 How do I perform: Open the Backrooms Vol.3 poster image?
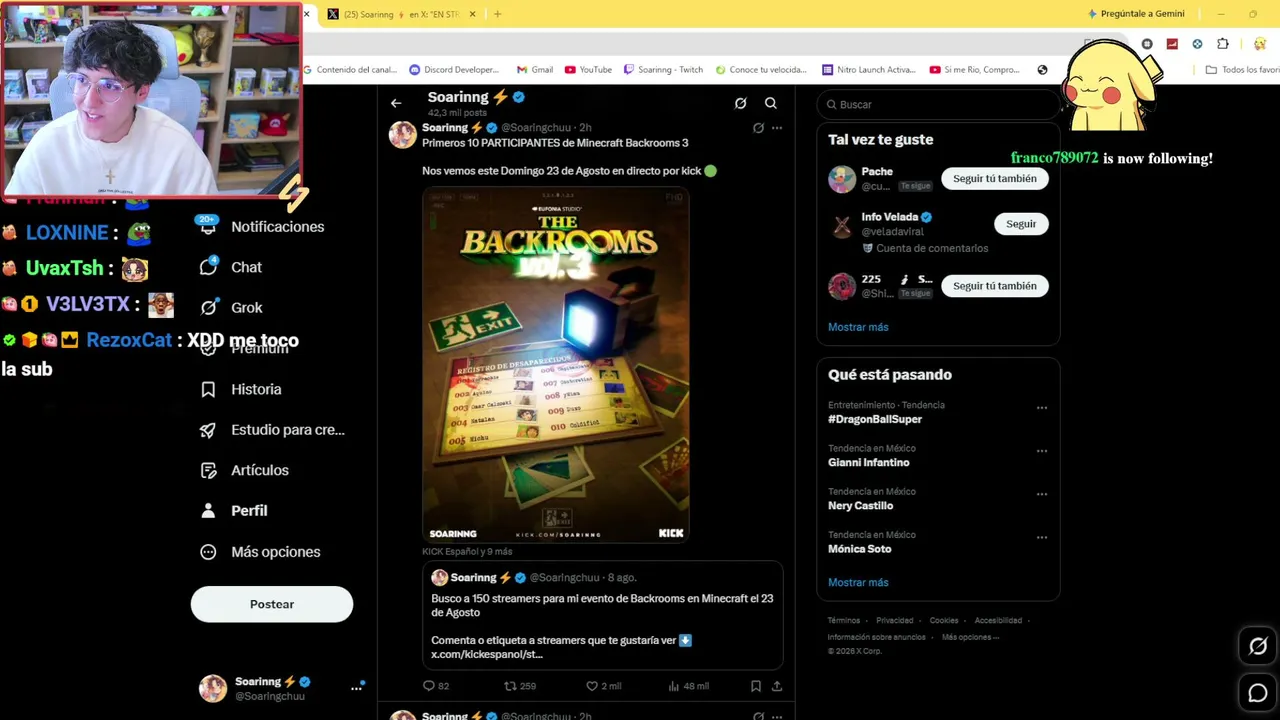(556, 365)
